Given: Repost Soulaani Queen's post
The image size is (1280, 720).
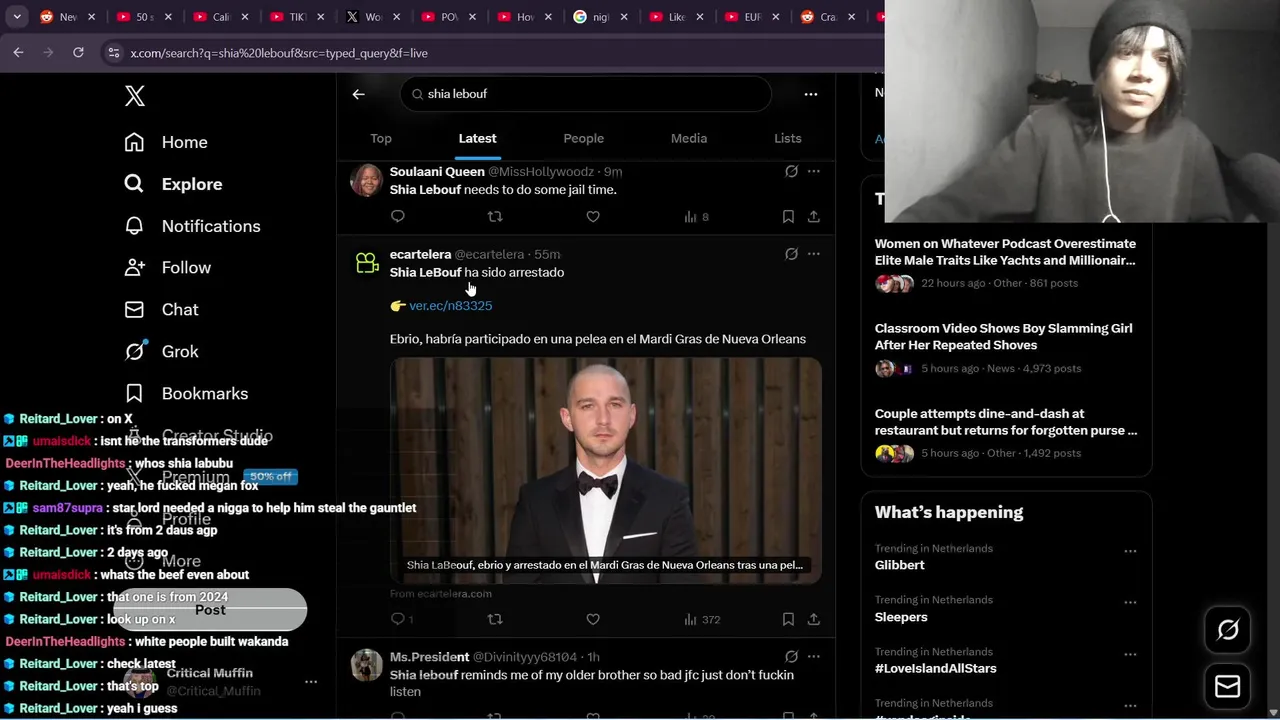Looking at the screenshot, I should point(495,216).
